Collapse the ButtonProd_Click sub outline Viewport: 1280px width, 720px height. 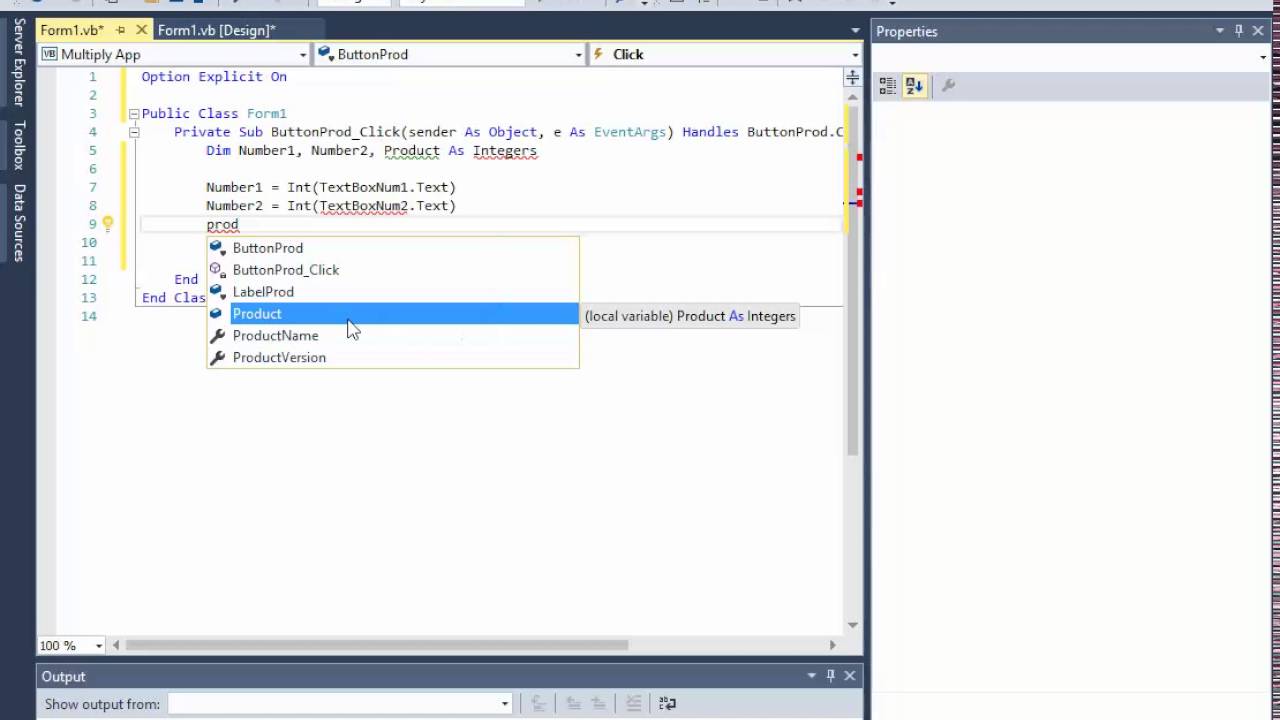133,132
